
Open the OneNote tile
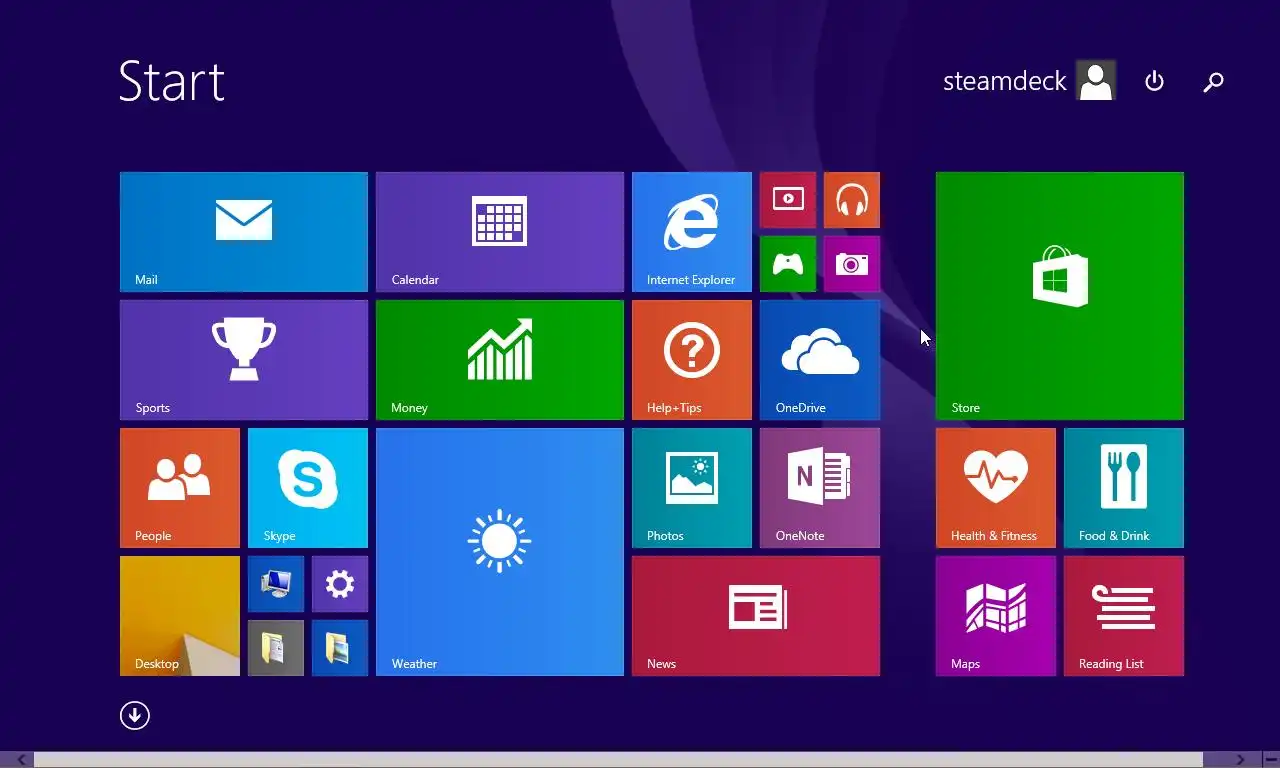coord(820,488)
